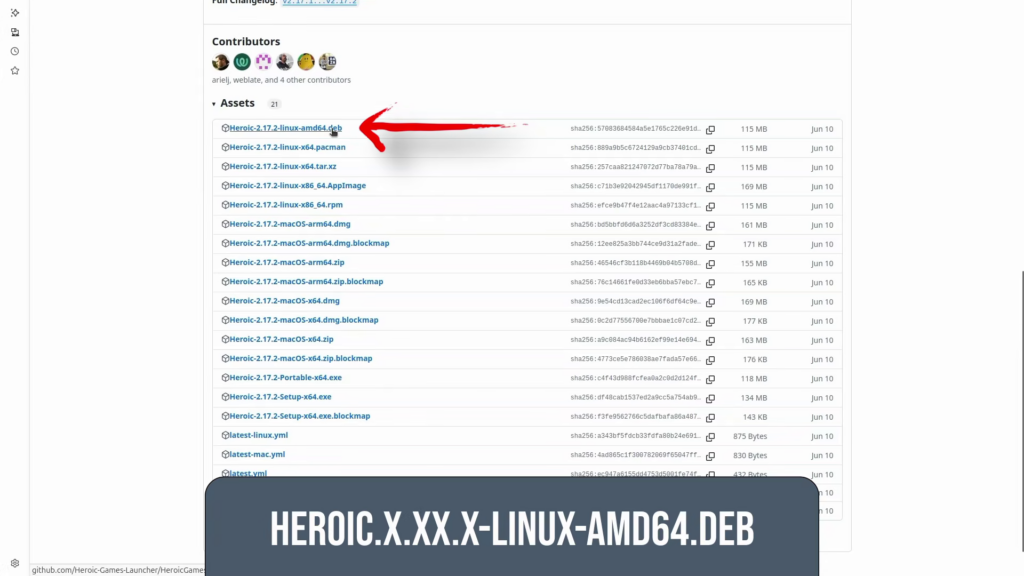Image resolution: width=1024 pixels, height=576 pixels.
Task: Copy sha256 hash of the linux-amd64.deb file
Action: click(710, 130)
